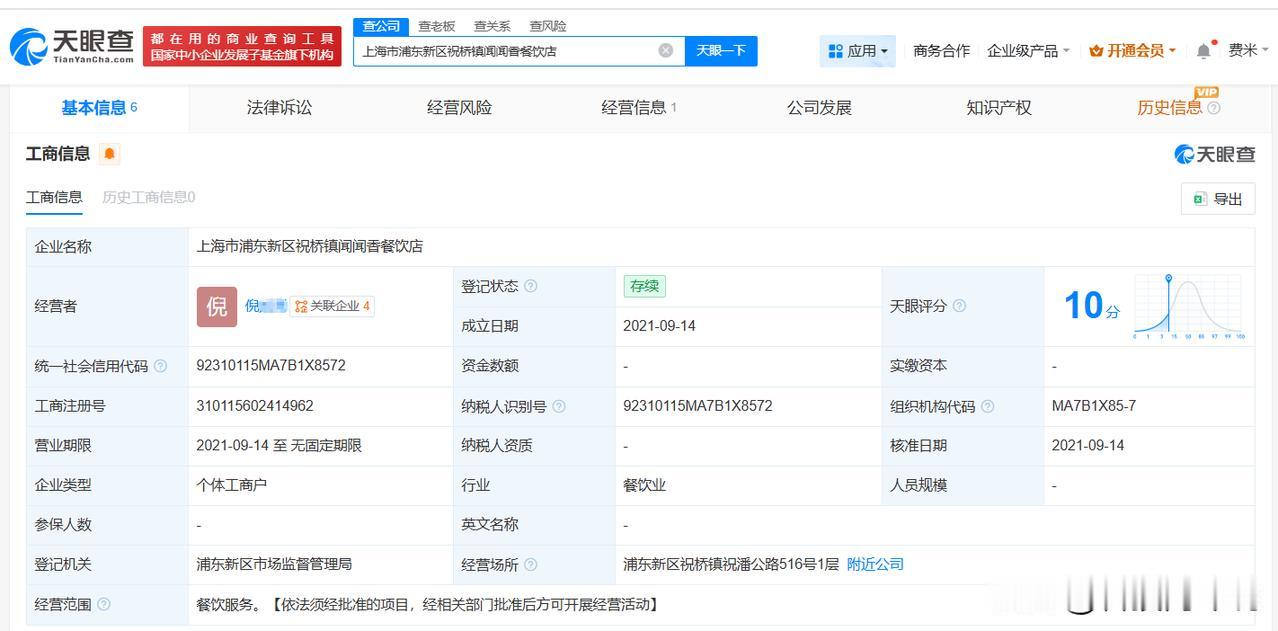Click the help icon next to 统一社会信用代码

point(160,366)
